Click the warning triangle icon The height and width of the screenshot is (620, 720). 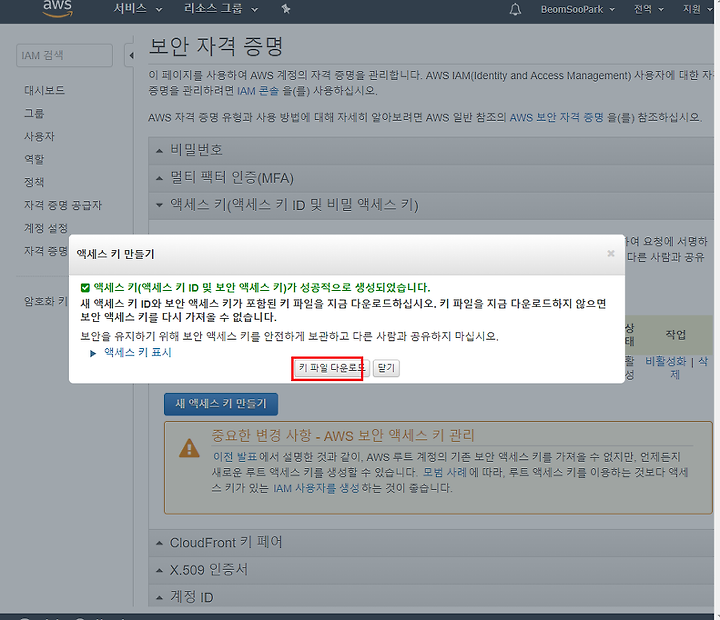coord(189,448)
